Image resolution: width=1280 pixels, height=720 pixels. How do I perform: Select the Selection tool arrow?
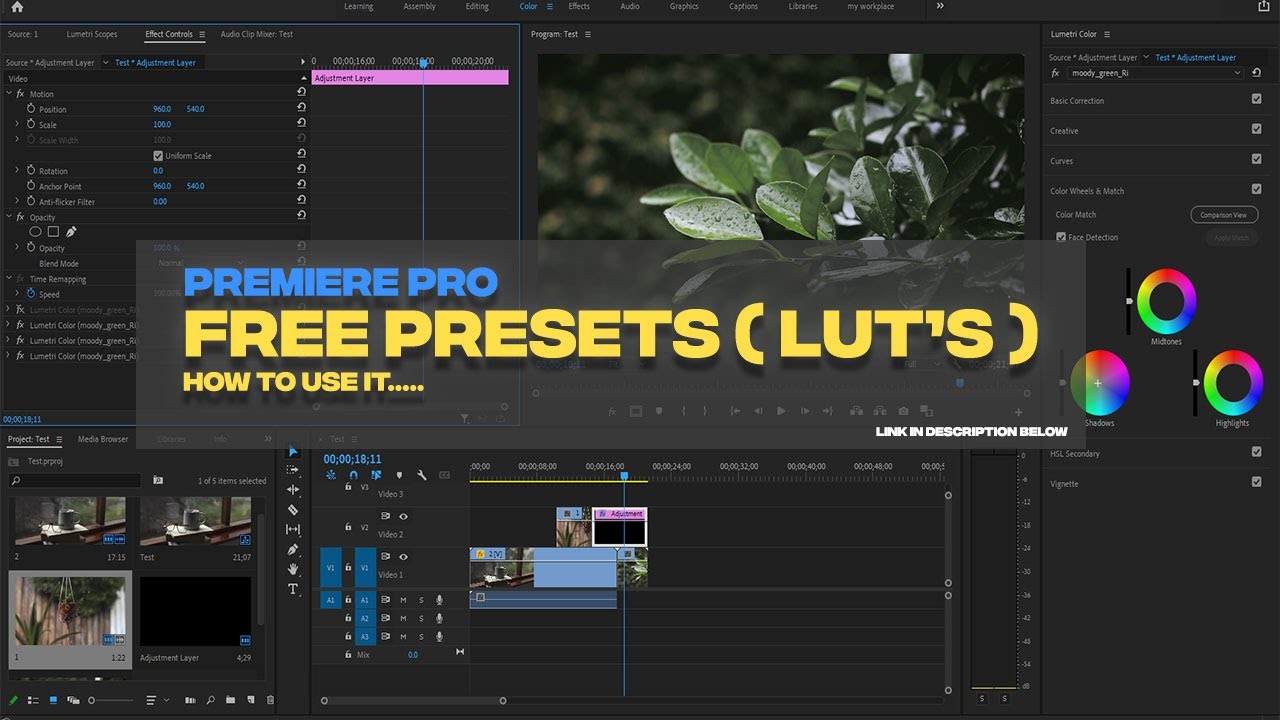tap(293, 451)
